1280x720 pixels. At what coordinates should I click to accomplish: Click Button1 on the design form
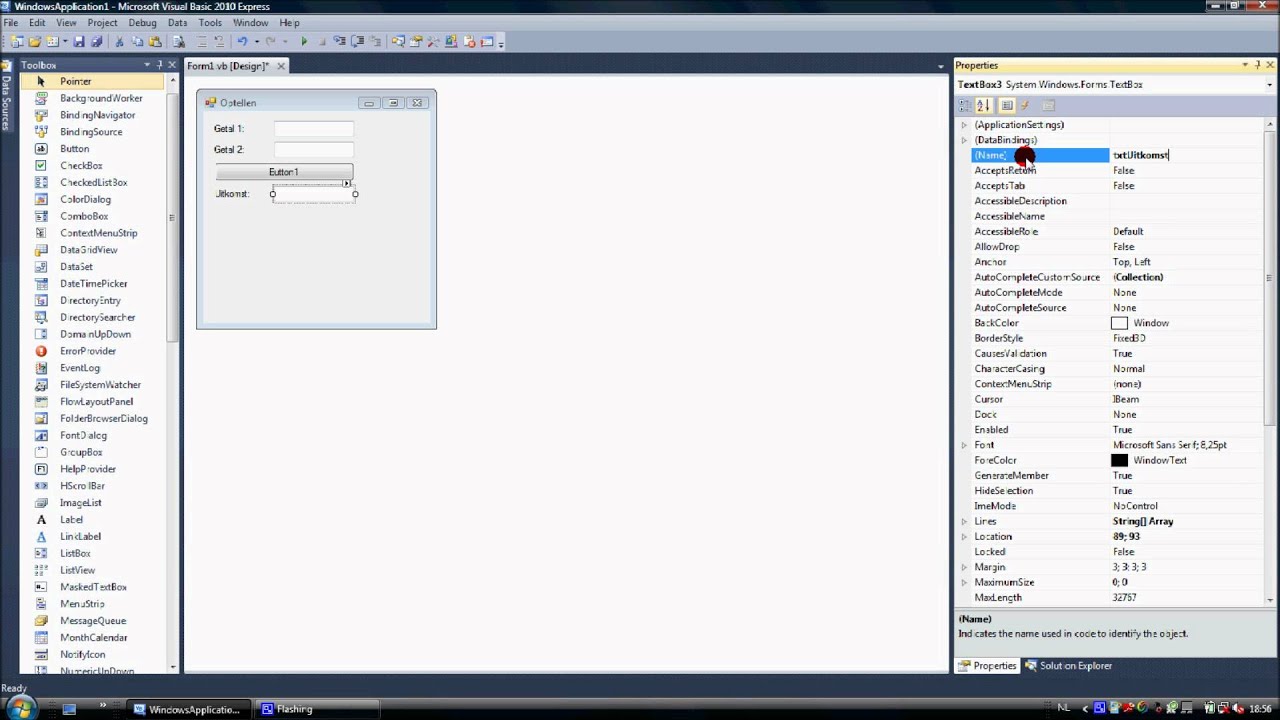pyautogui.click(x=284, y=172)
